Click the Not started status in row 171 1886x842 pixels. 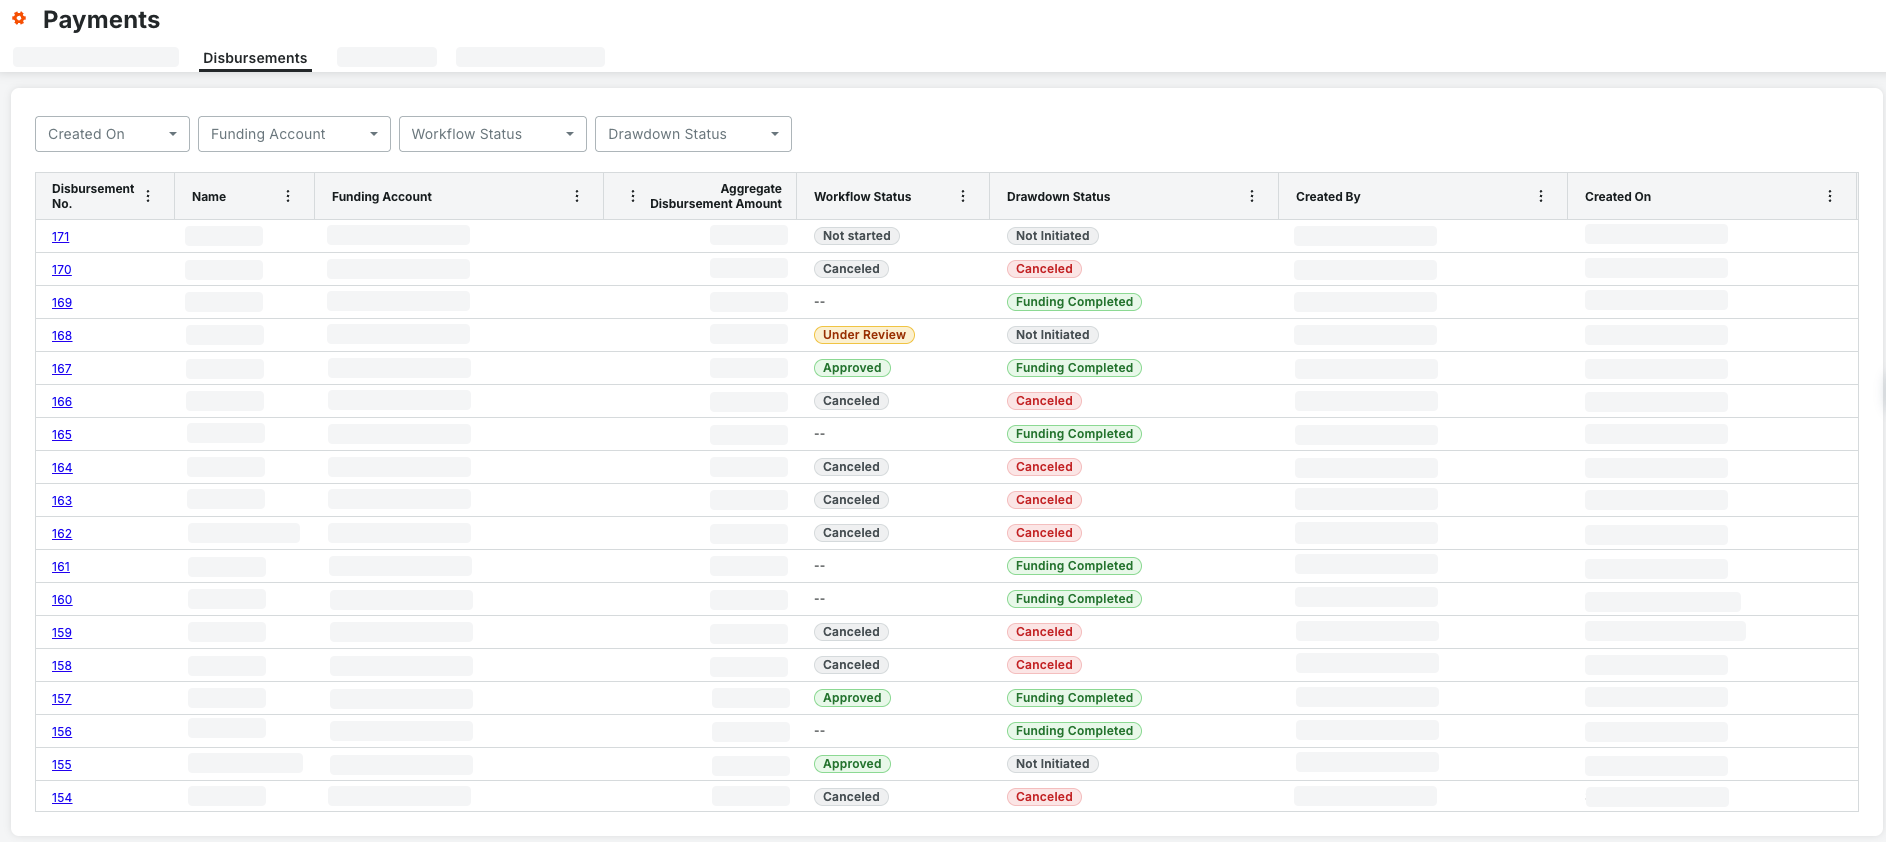coord(856,236)
